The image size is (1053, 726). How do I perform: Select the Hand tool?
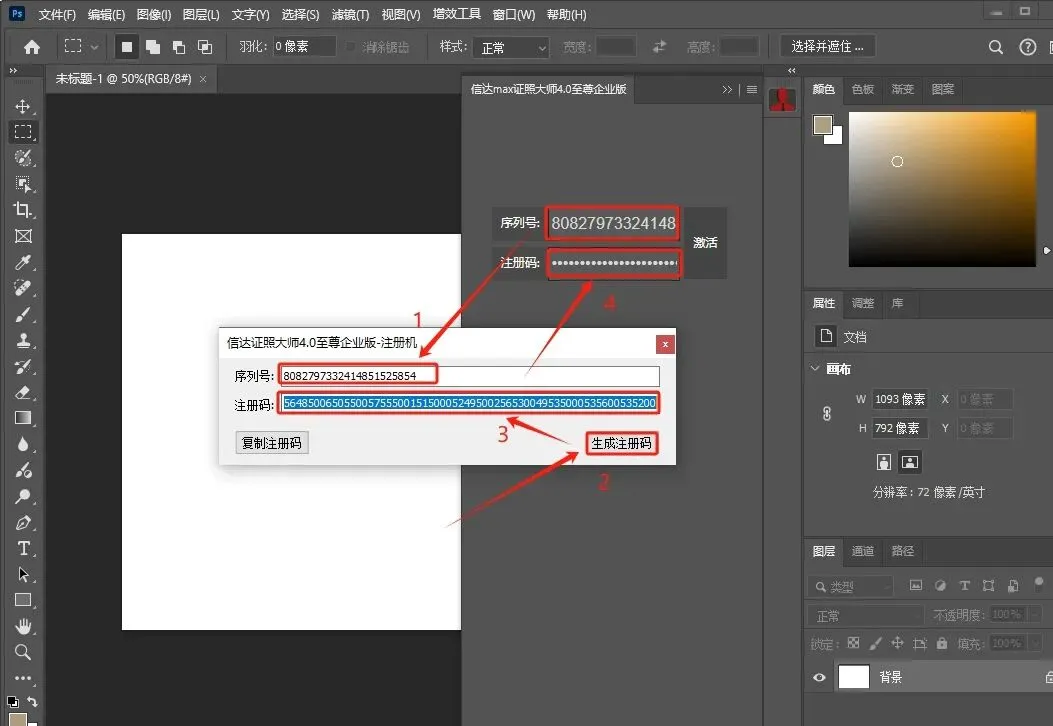click(23, 626)
